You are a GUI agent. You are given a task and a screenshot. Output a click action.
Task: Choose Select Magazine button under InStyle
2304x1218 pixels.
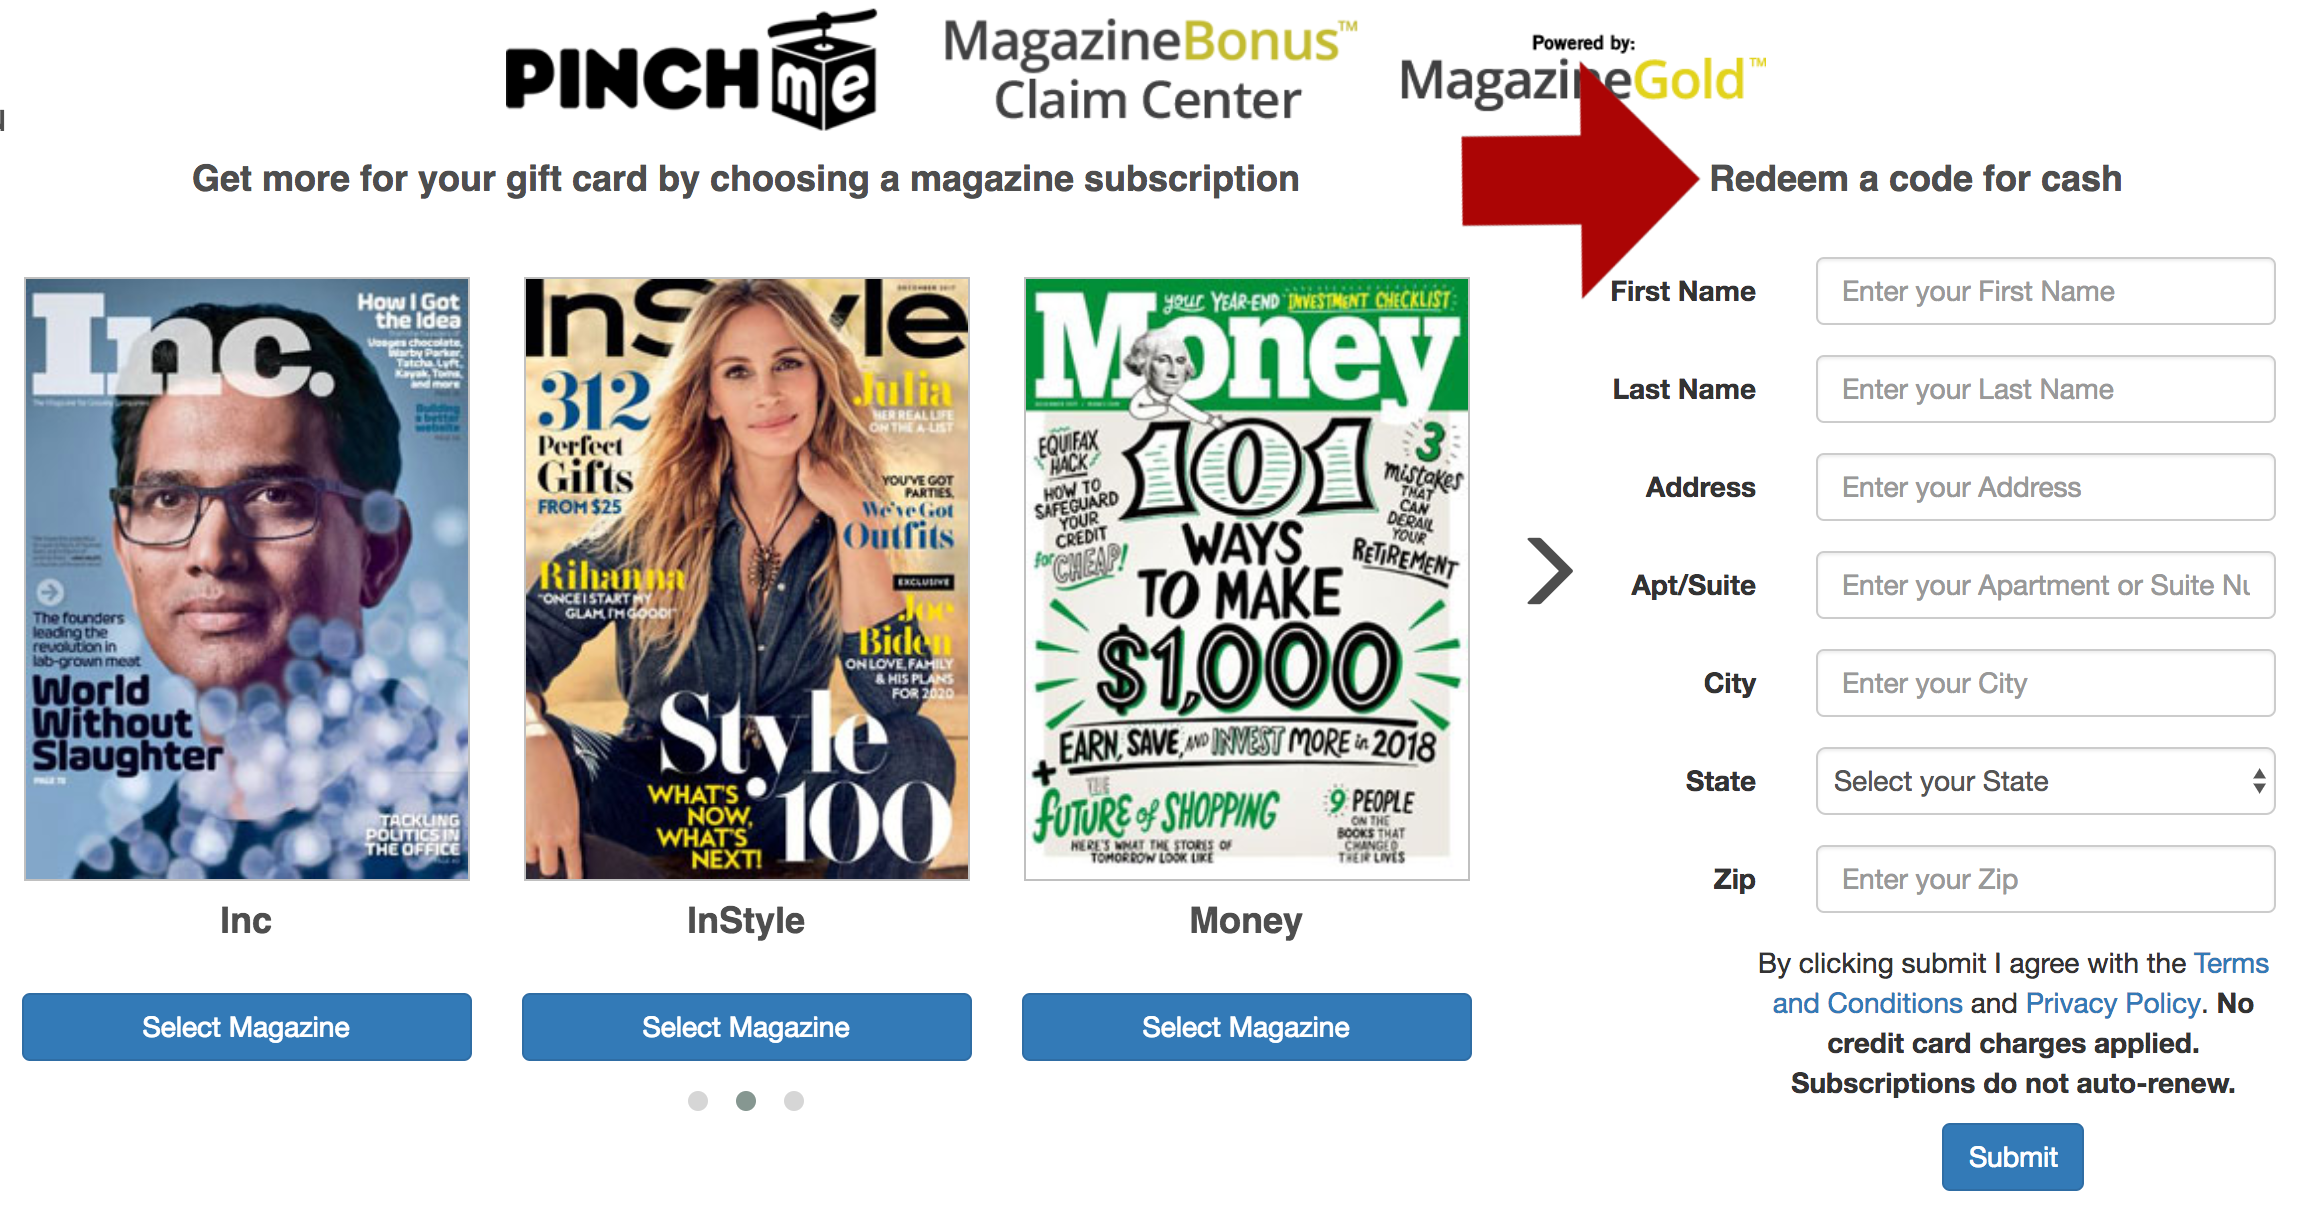[747, 1027]
